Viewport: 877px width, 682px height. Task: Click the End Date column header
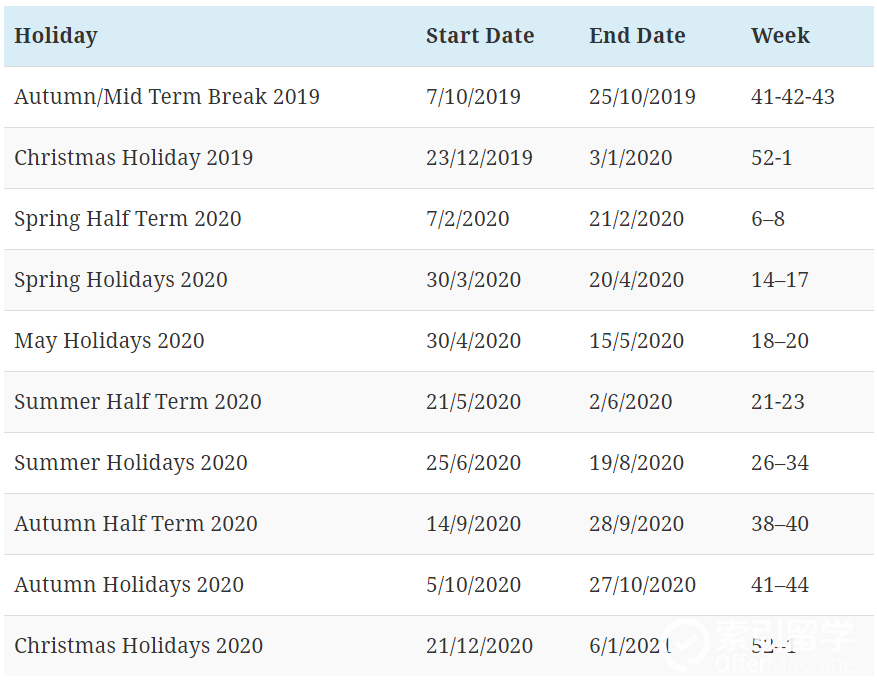pyautogui.click(x=637, y=36)
